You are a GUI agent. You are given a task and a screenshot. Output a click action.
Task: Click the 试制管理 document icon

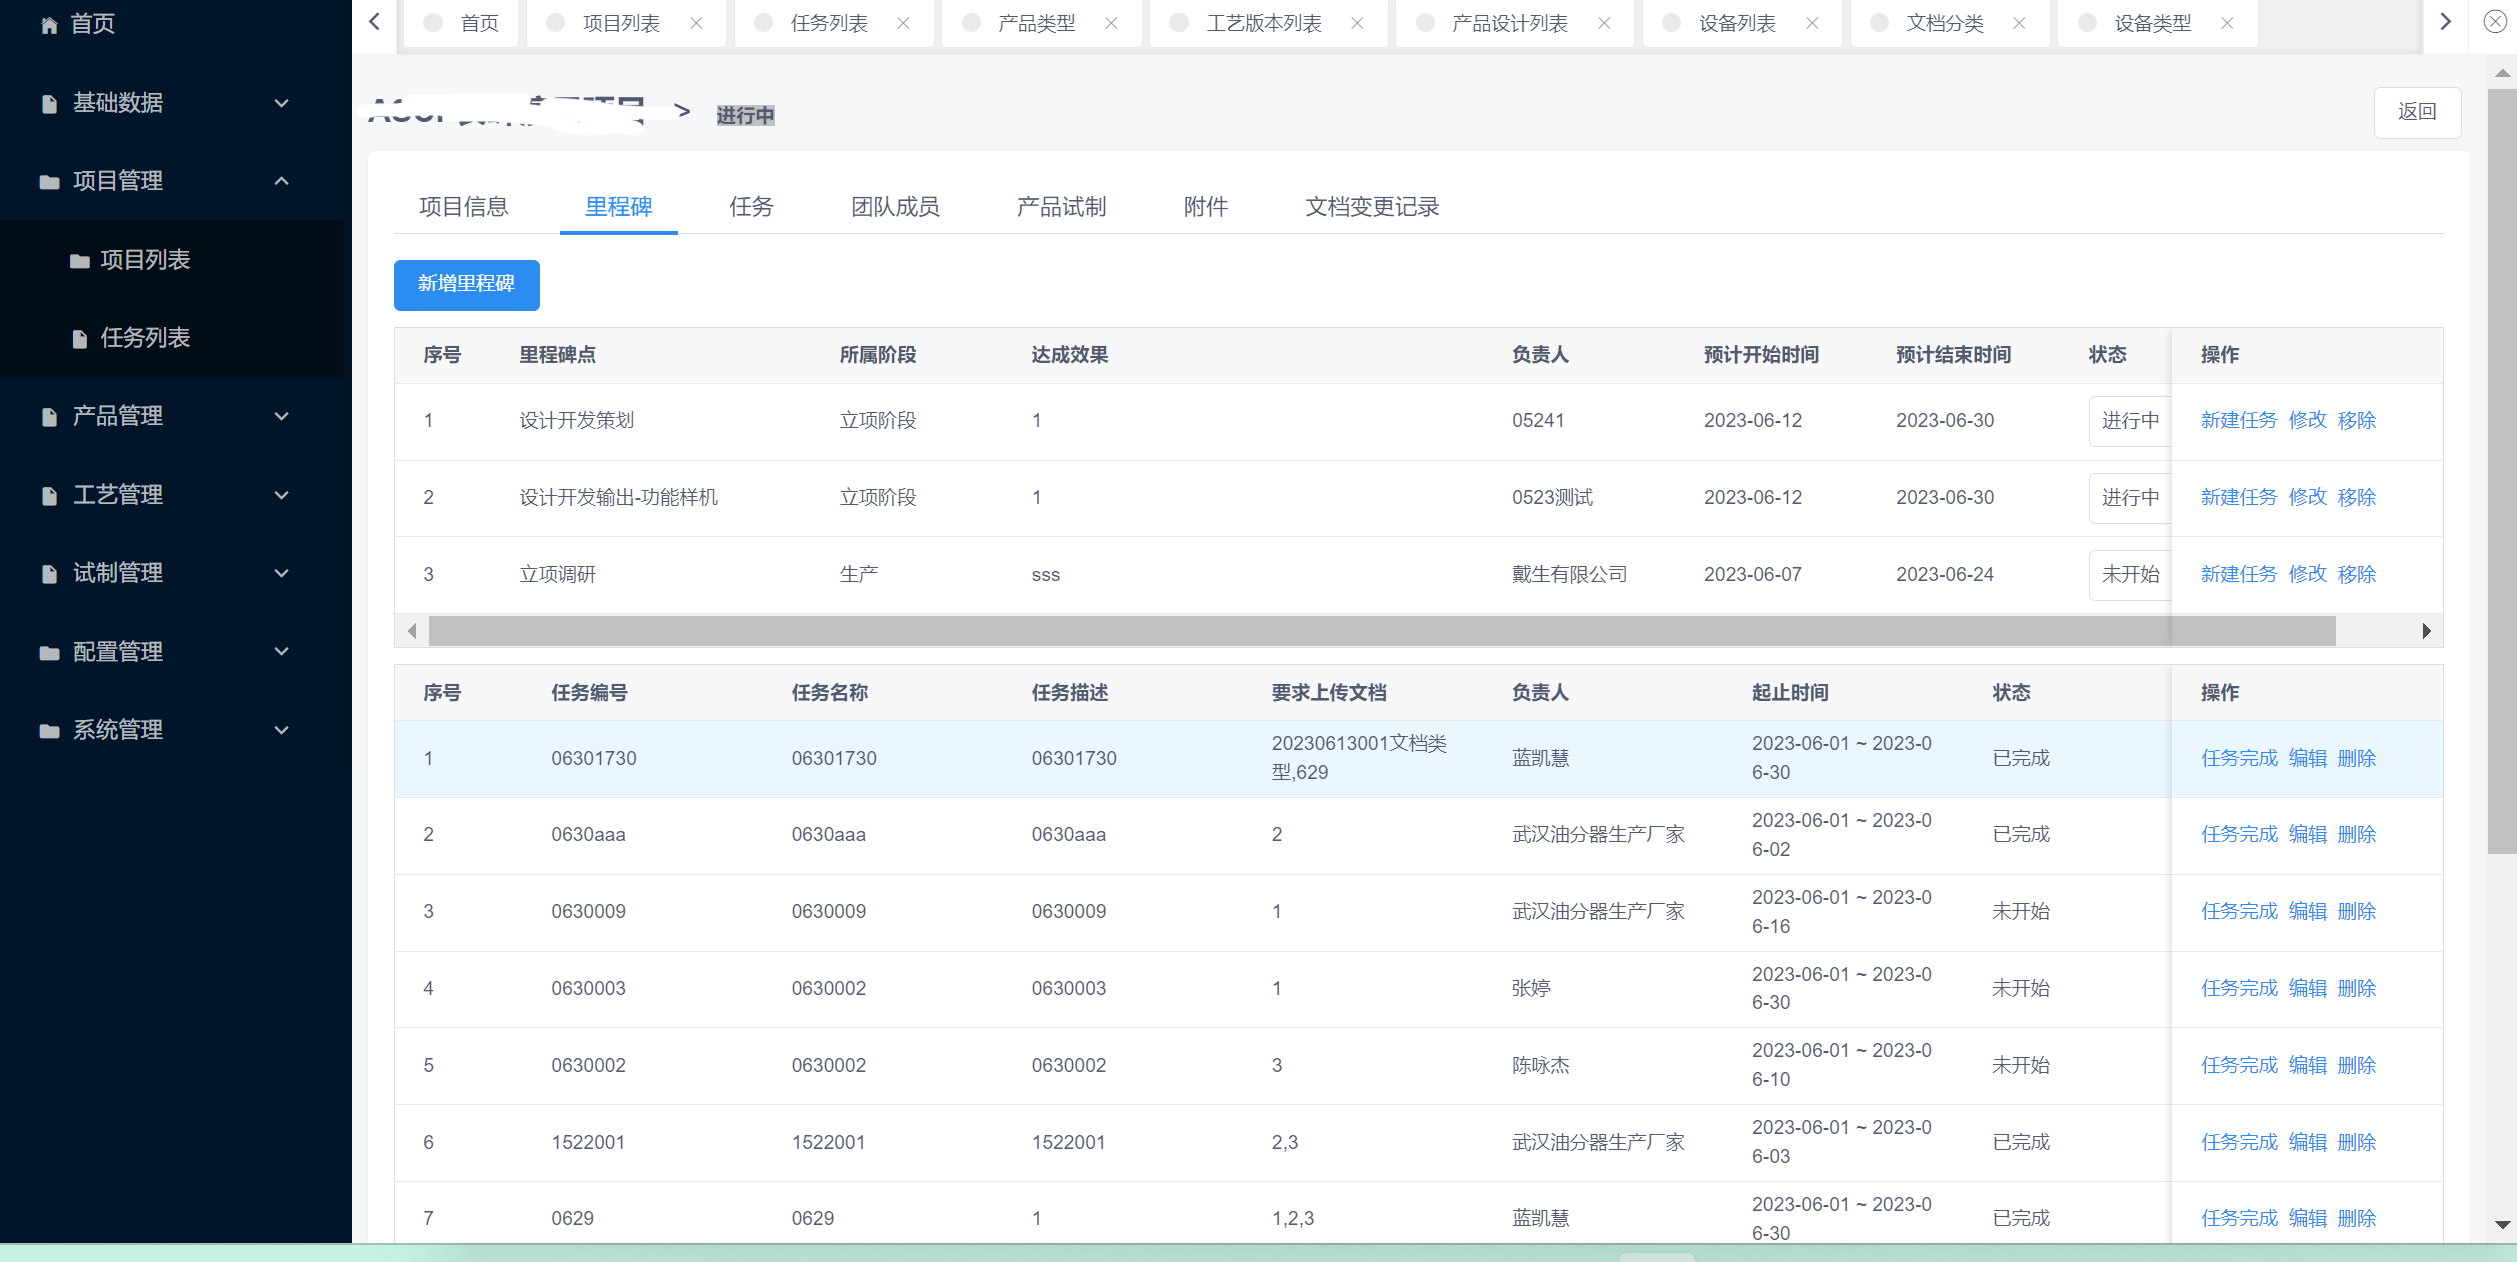49,573
